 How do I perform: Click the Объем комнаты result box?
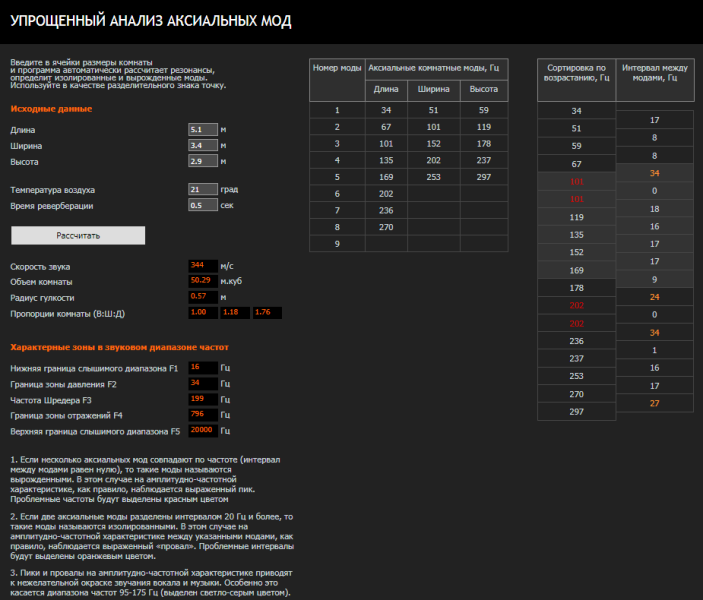[x=202, y=281]
